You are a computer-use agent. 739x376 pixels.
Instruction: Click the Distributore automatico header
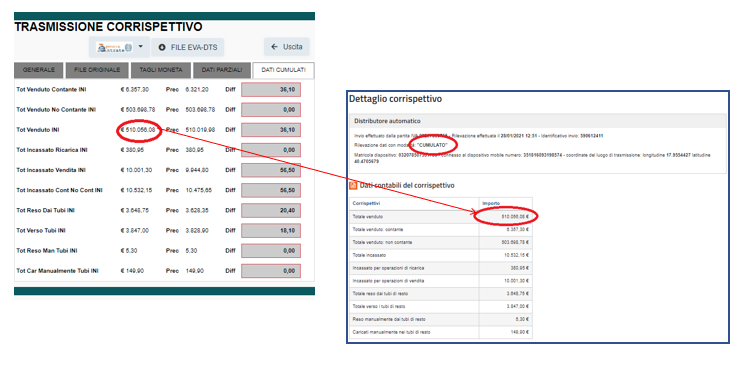538,121
